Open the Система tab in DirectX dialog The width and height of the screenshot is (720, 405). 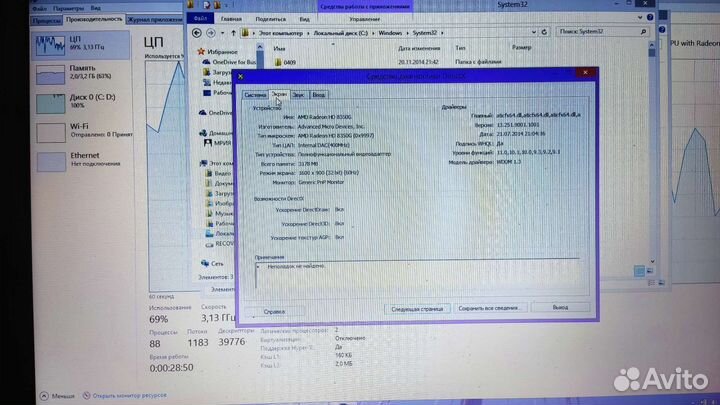pyautogui.click(x=256, y=94)
